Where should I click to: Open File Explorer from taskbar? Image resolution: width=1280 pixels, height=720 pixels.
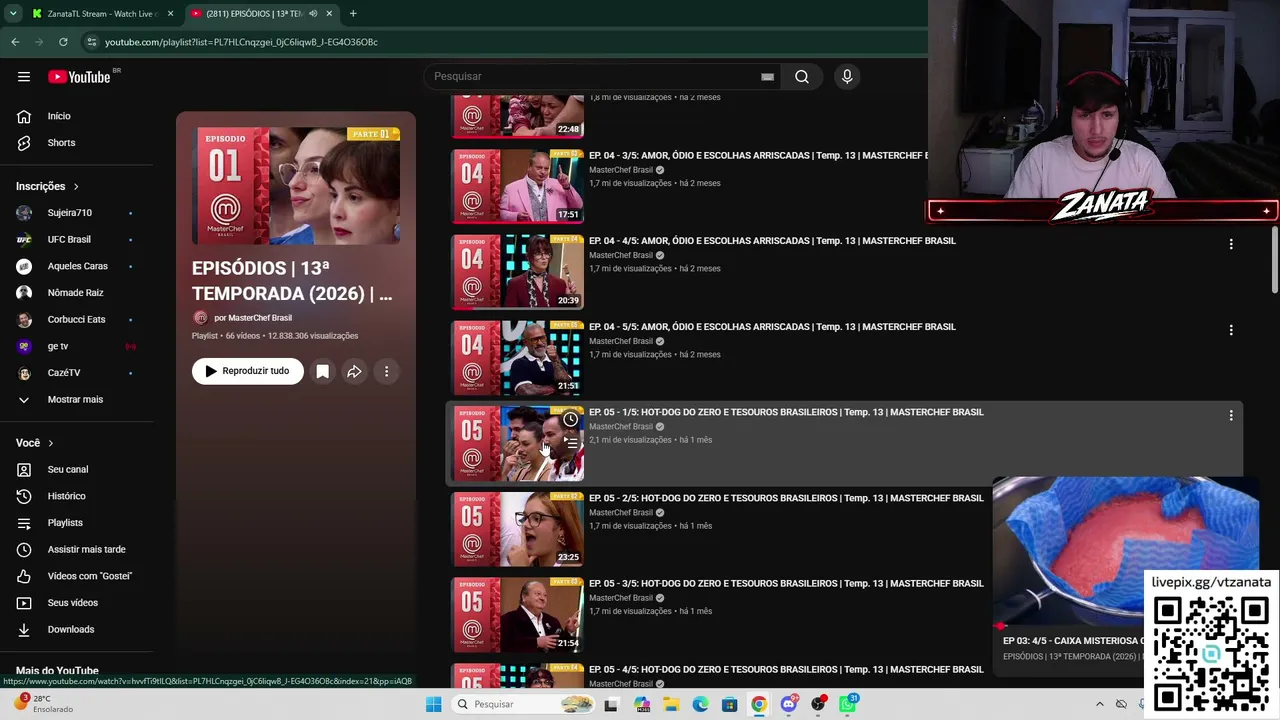click(x=671, y=704)
